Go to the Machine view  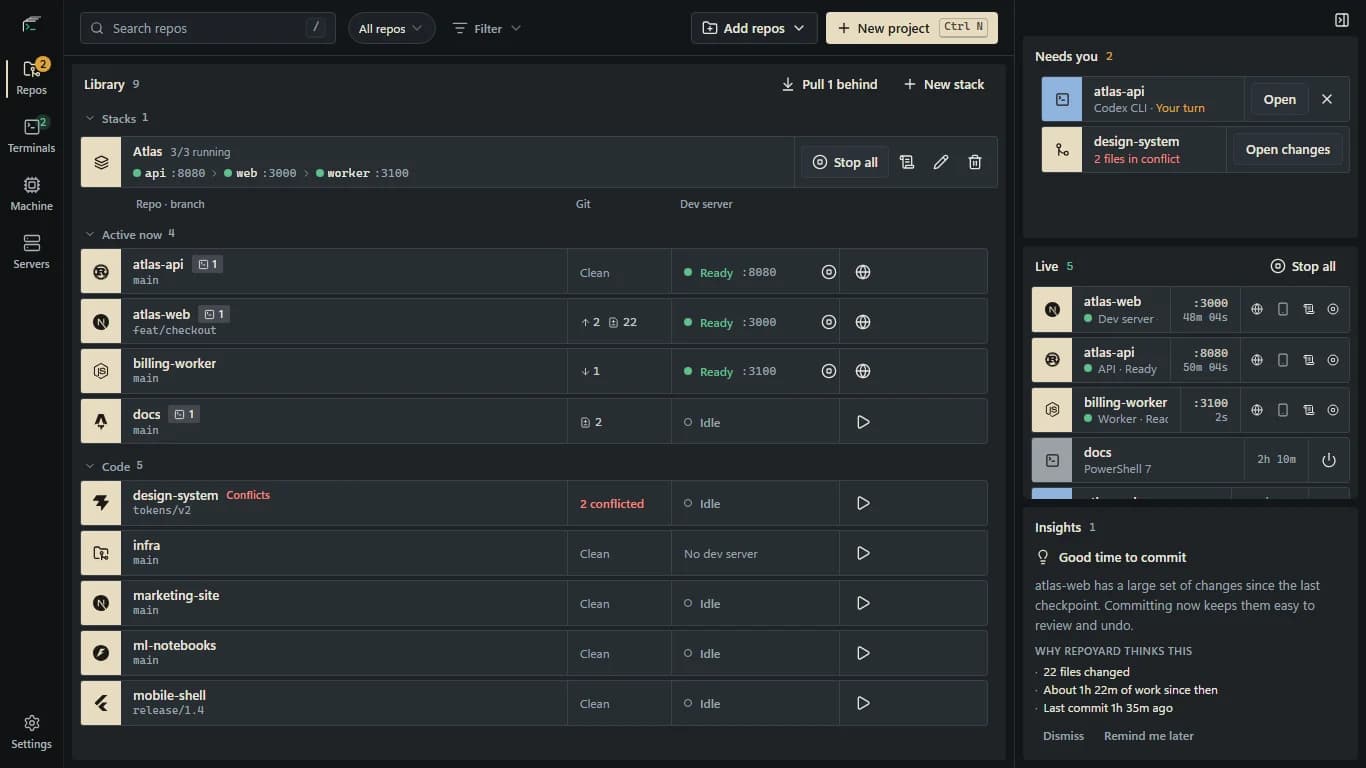31,194
